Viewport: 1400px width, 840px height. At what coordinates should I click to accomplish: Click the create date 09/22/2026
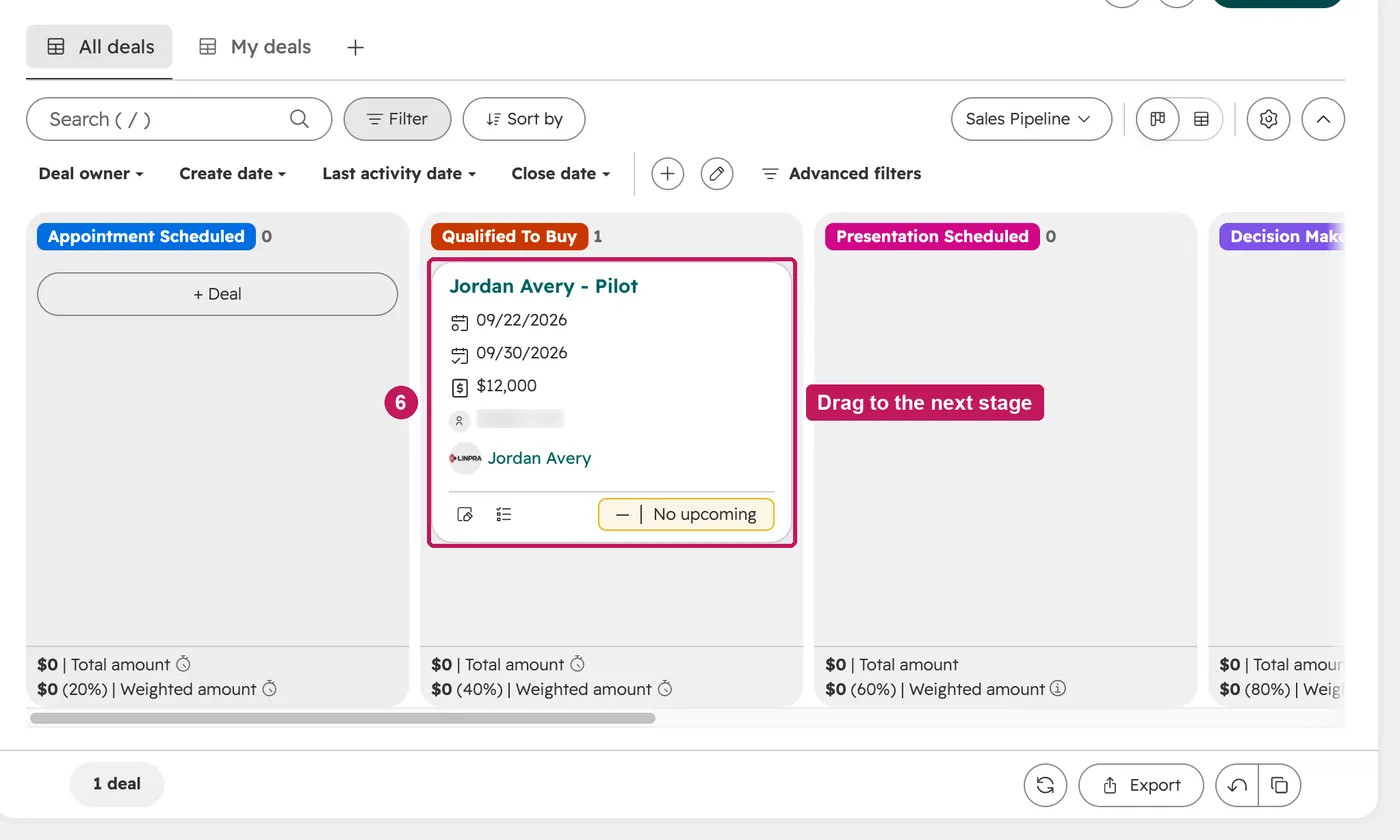tap(521, 321)
